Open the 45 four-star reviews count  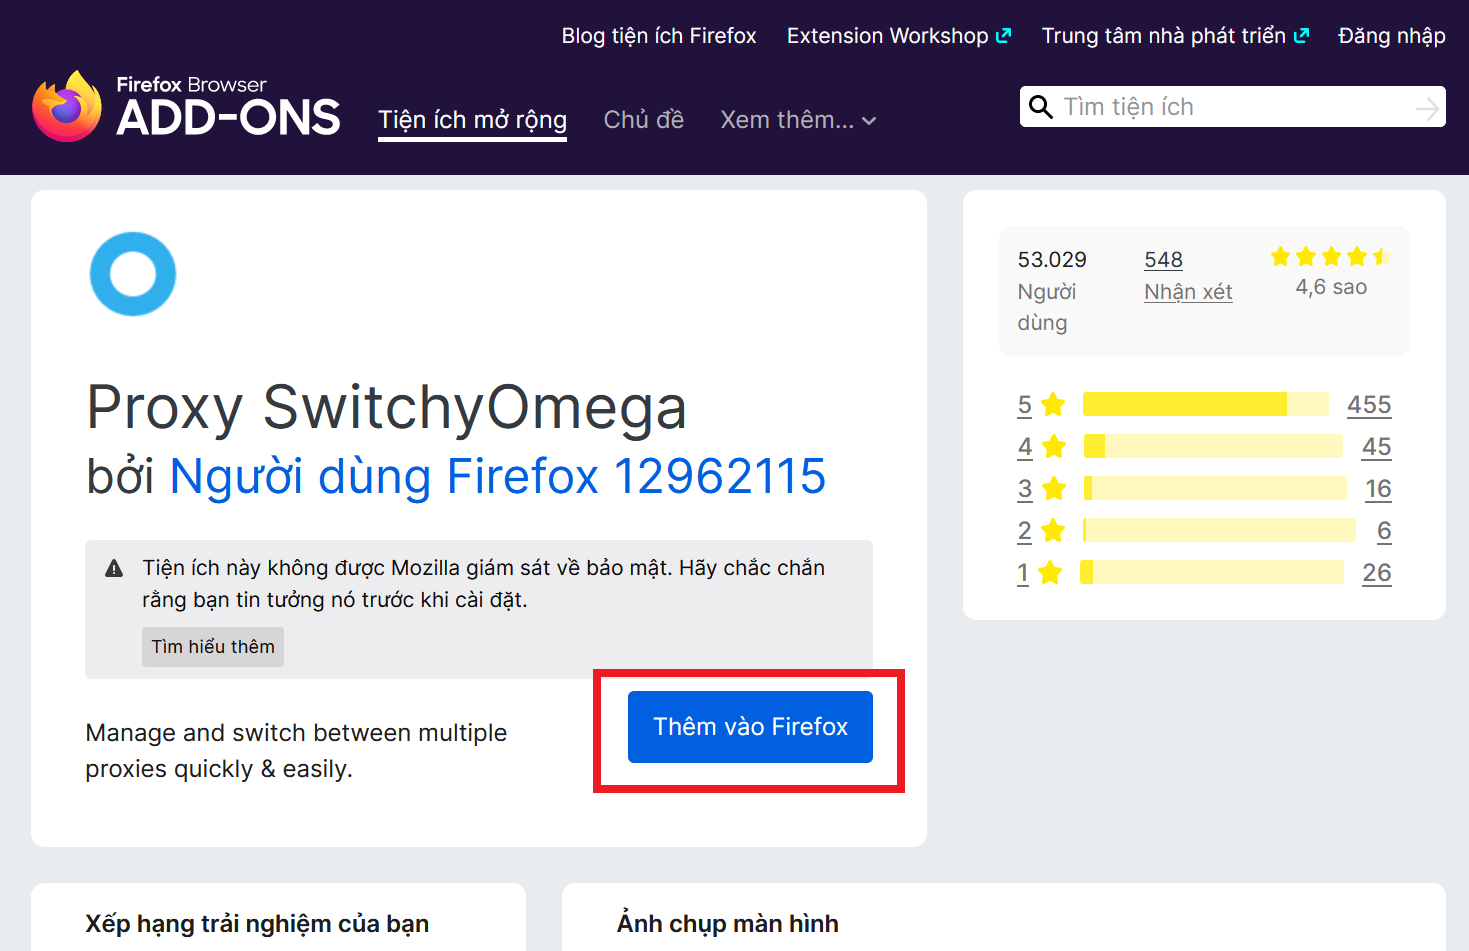point(1377,447)
